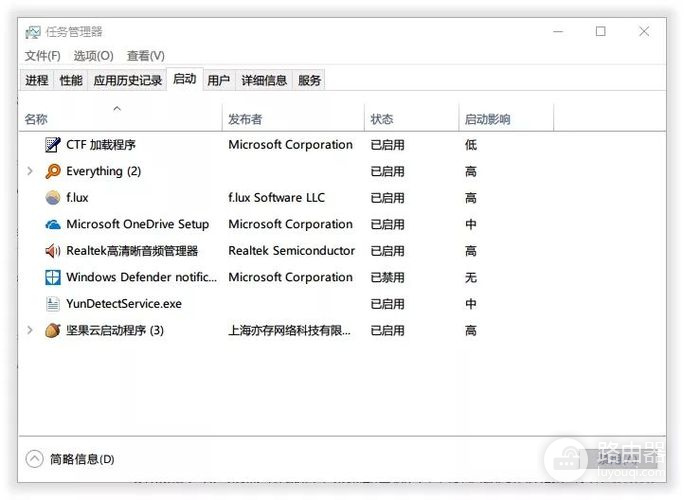Click Realtek Semiconductor publisher cell
The image size is (684, 500).
(x=291, y=251)
